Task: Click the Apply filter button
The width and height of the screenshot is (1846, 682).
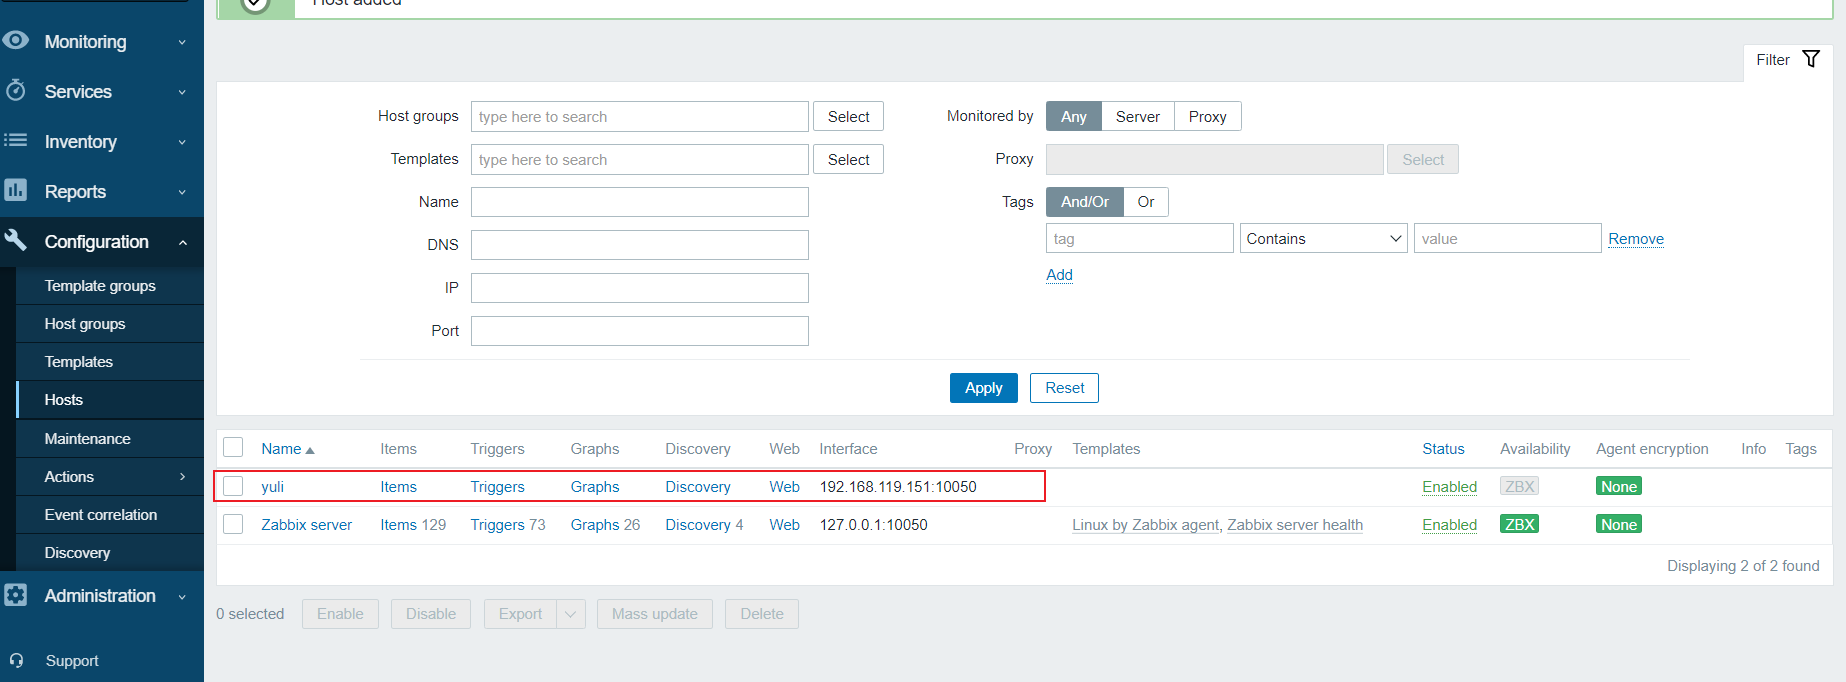Action: point(984,388)
